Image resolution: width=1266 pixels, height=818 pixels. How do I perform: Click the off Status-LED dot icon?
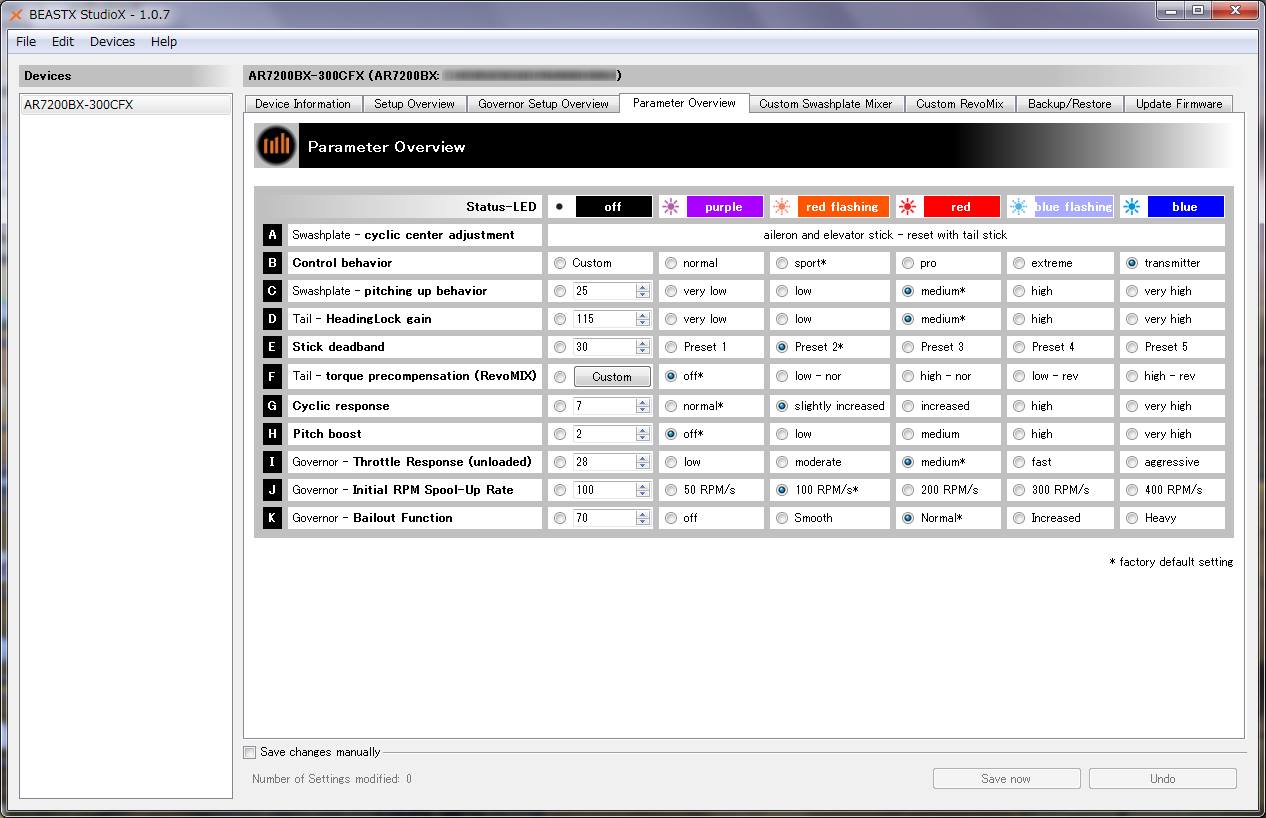tap(559, 207)
